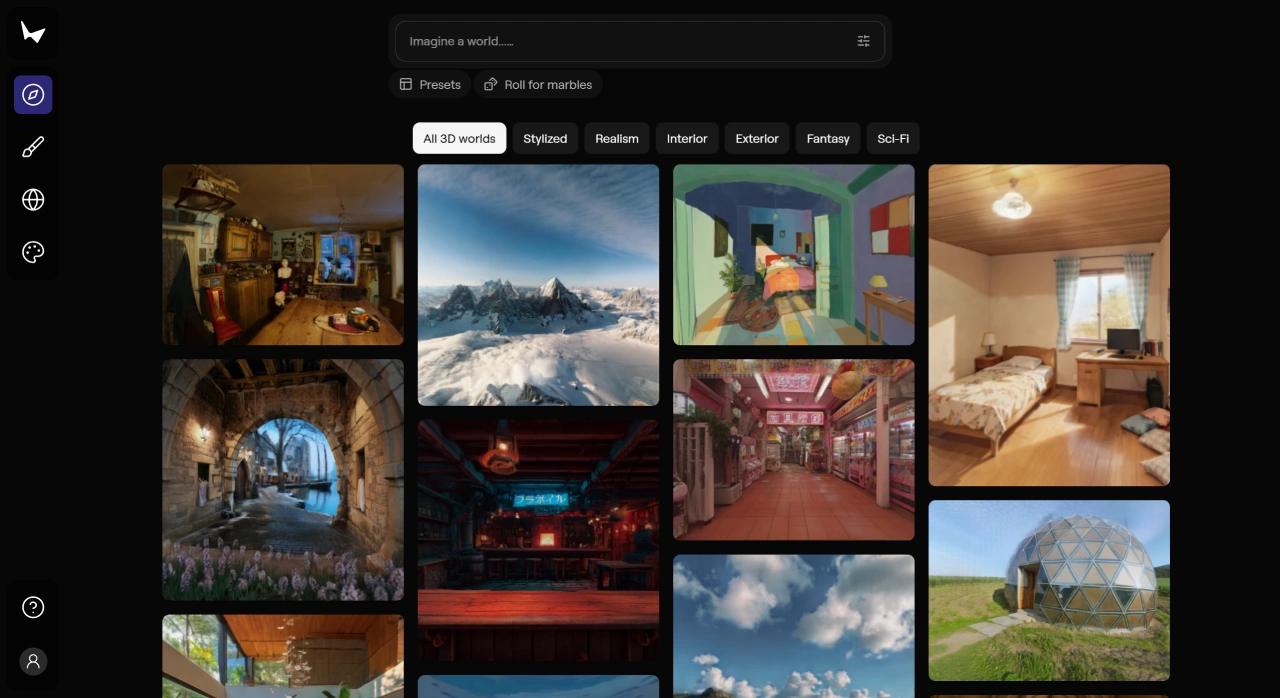Click Roll for marbles button
Viewport: 1280px width, 698px height.
click(538, 85)
